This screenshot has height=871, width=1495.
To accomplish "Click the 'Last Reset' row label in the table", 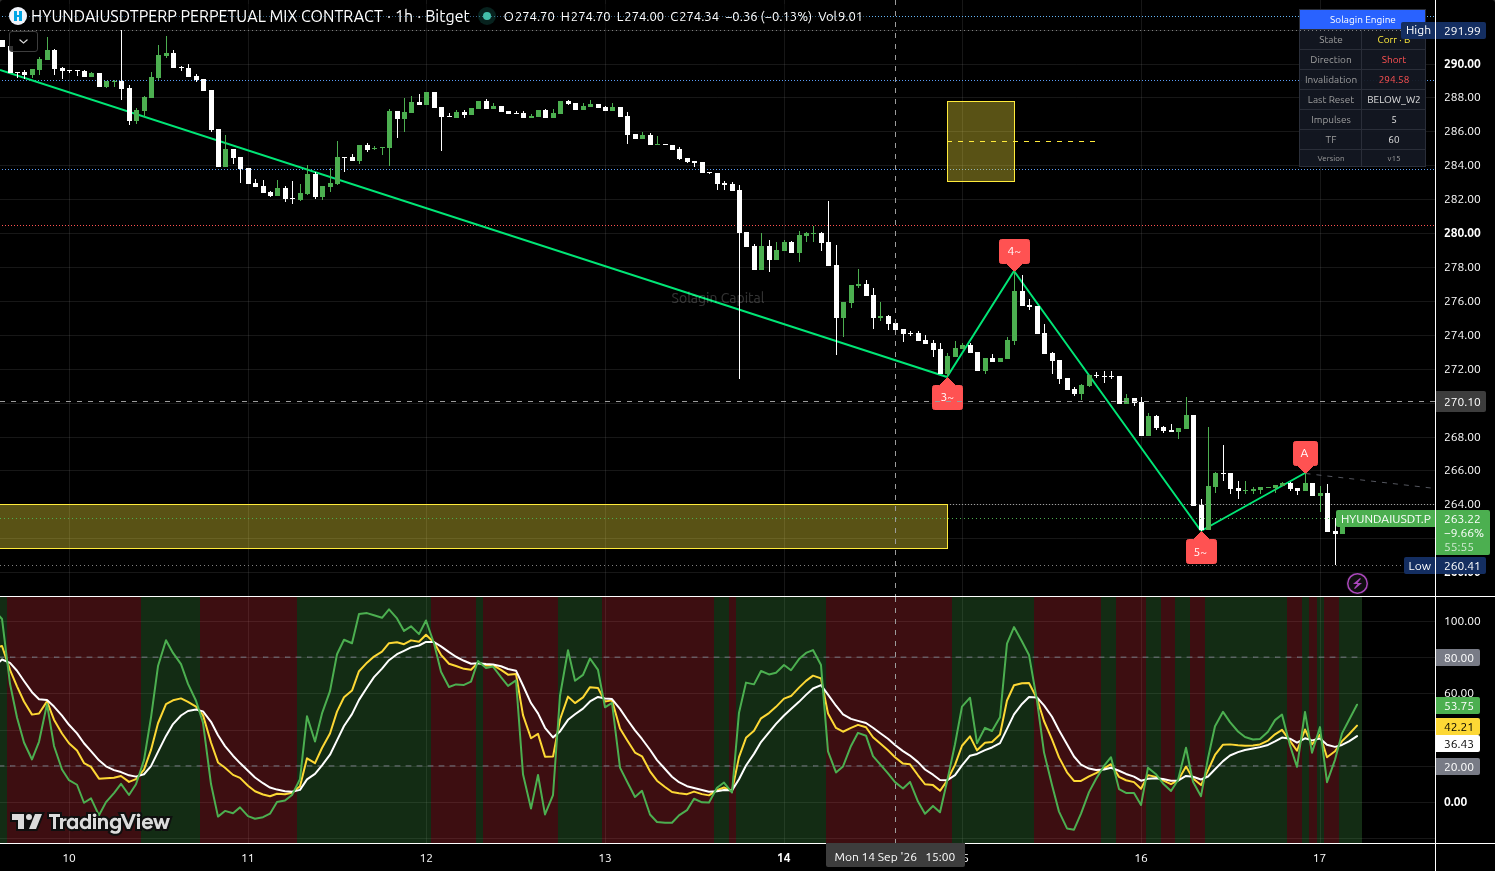I will (x=1330, y=100).
